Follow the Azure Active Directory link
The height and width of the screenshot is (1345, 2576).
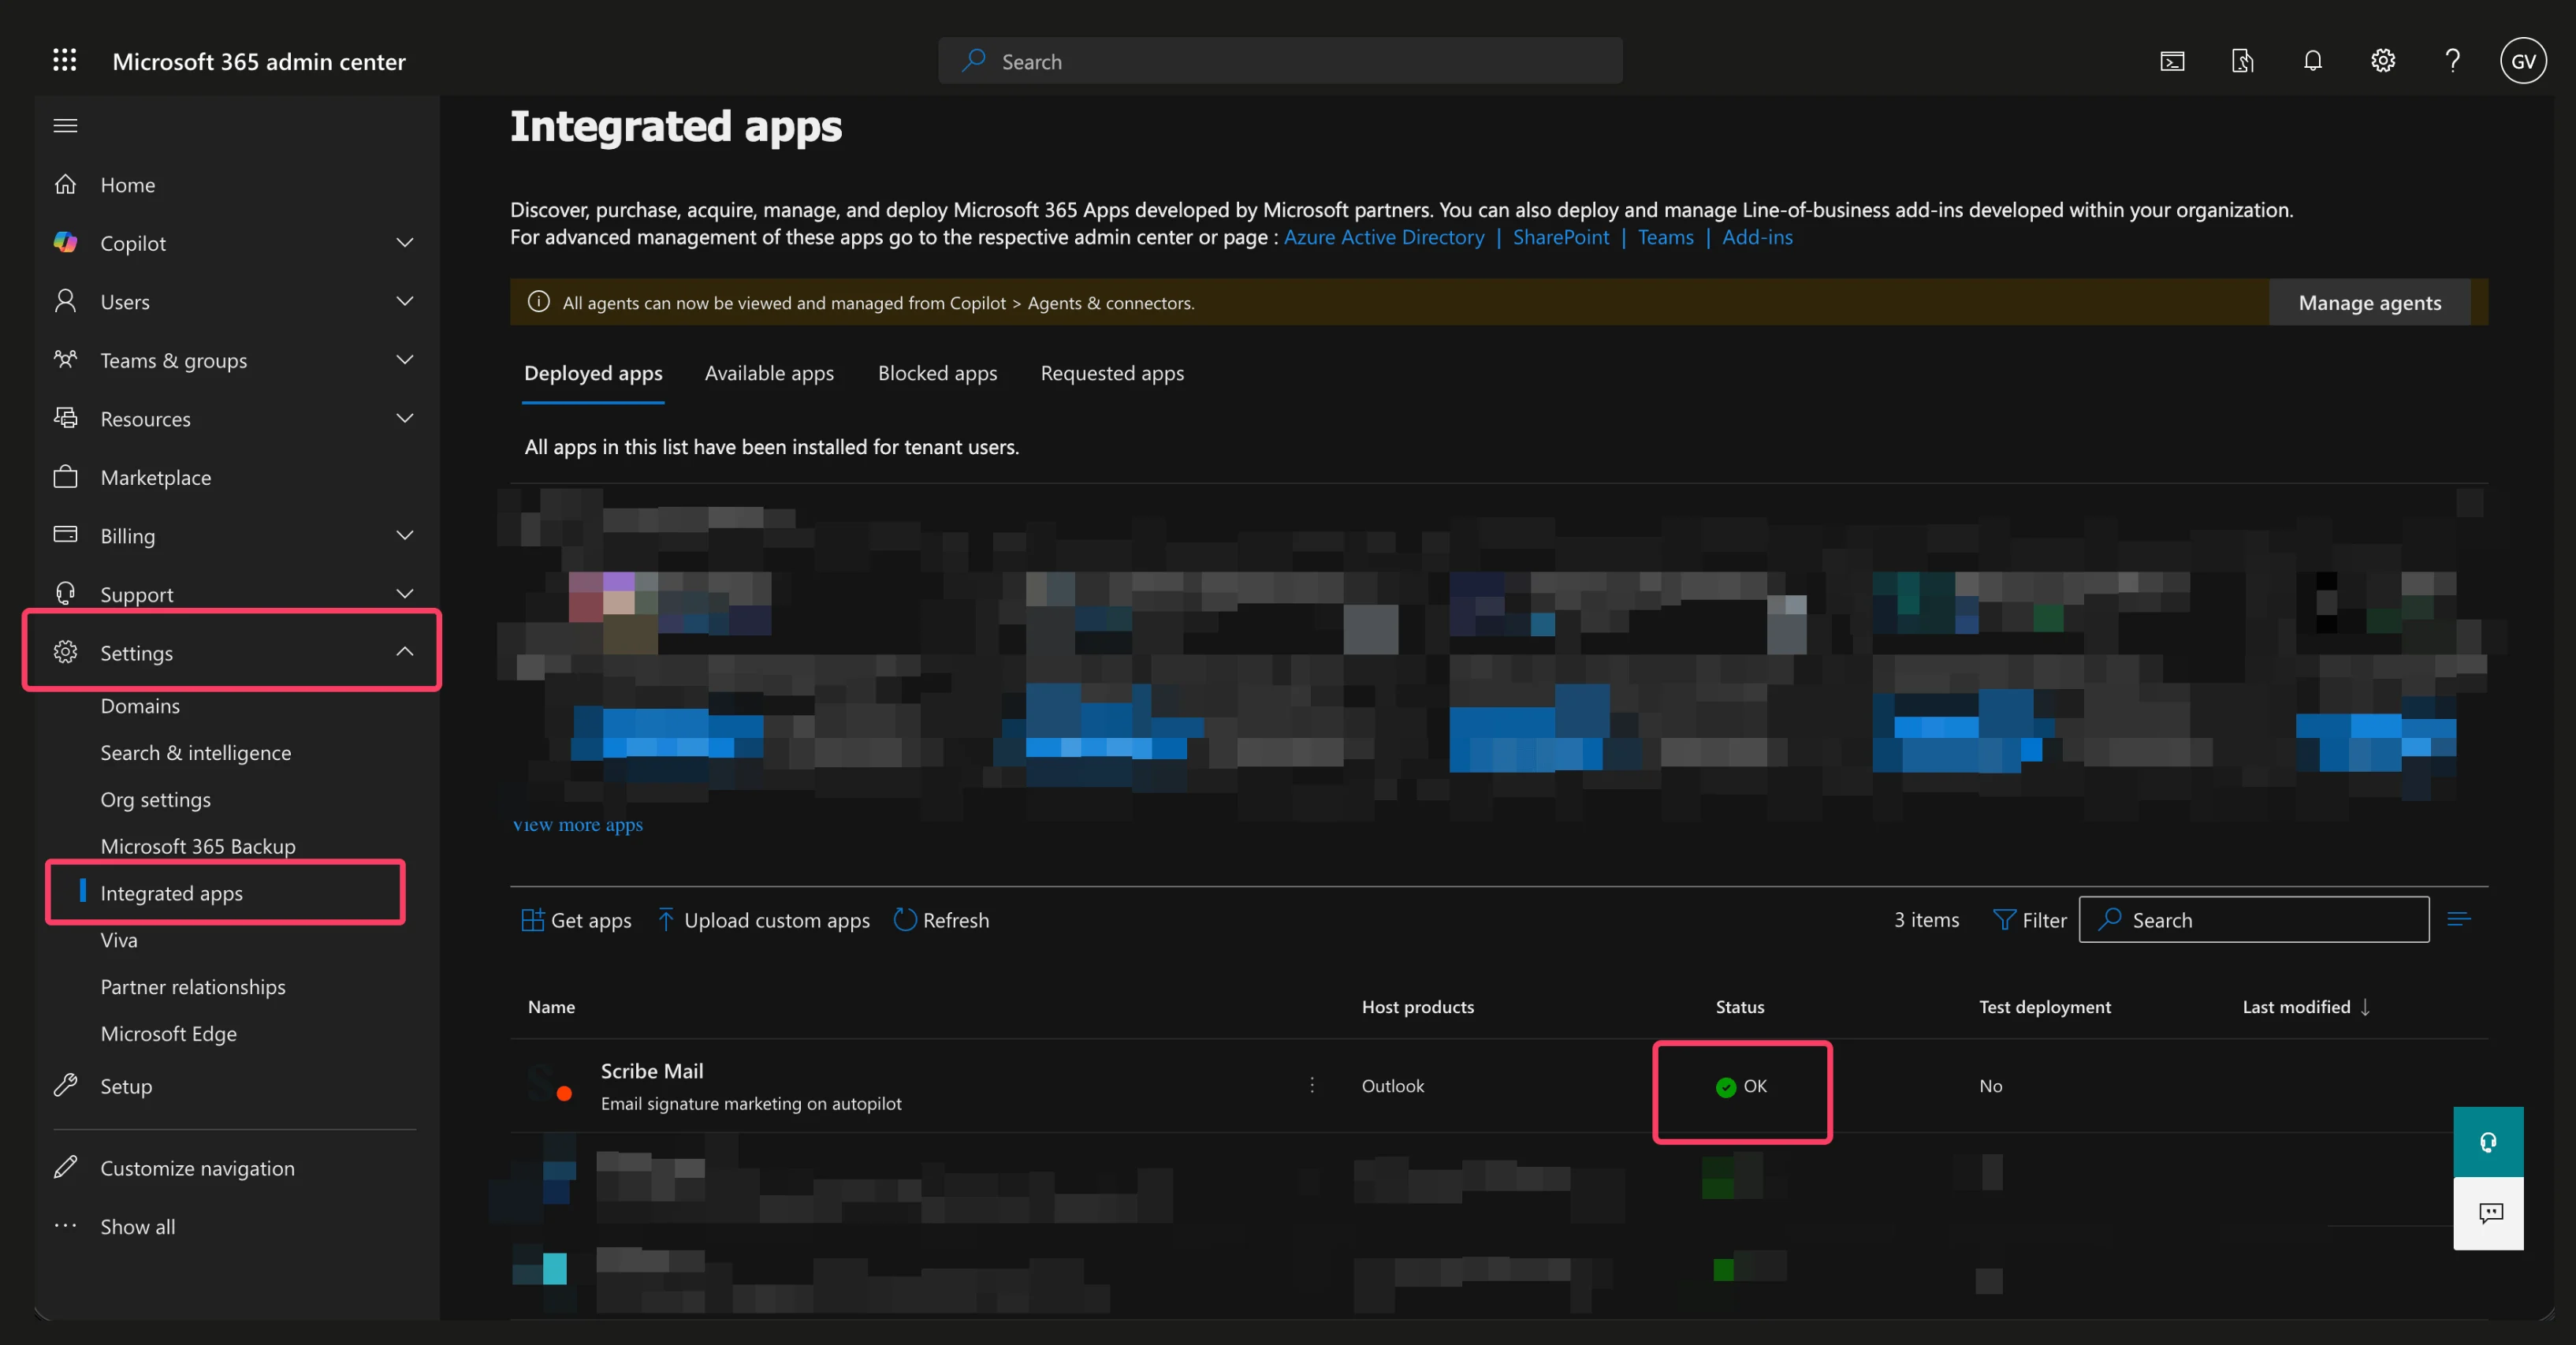click(1384, 237)
